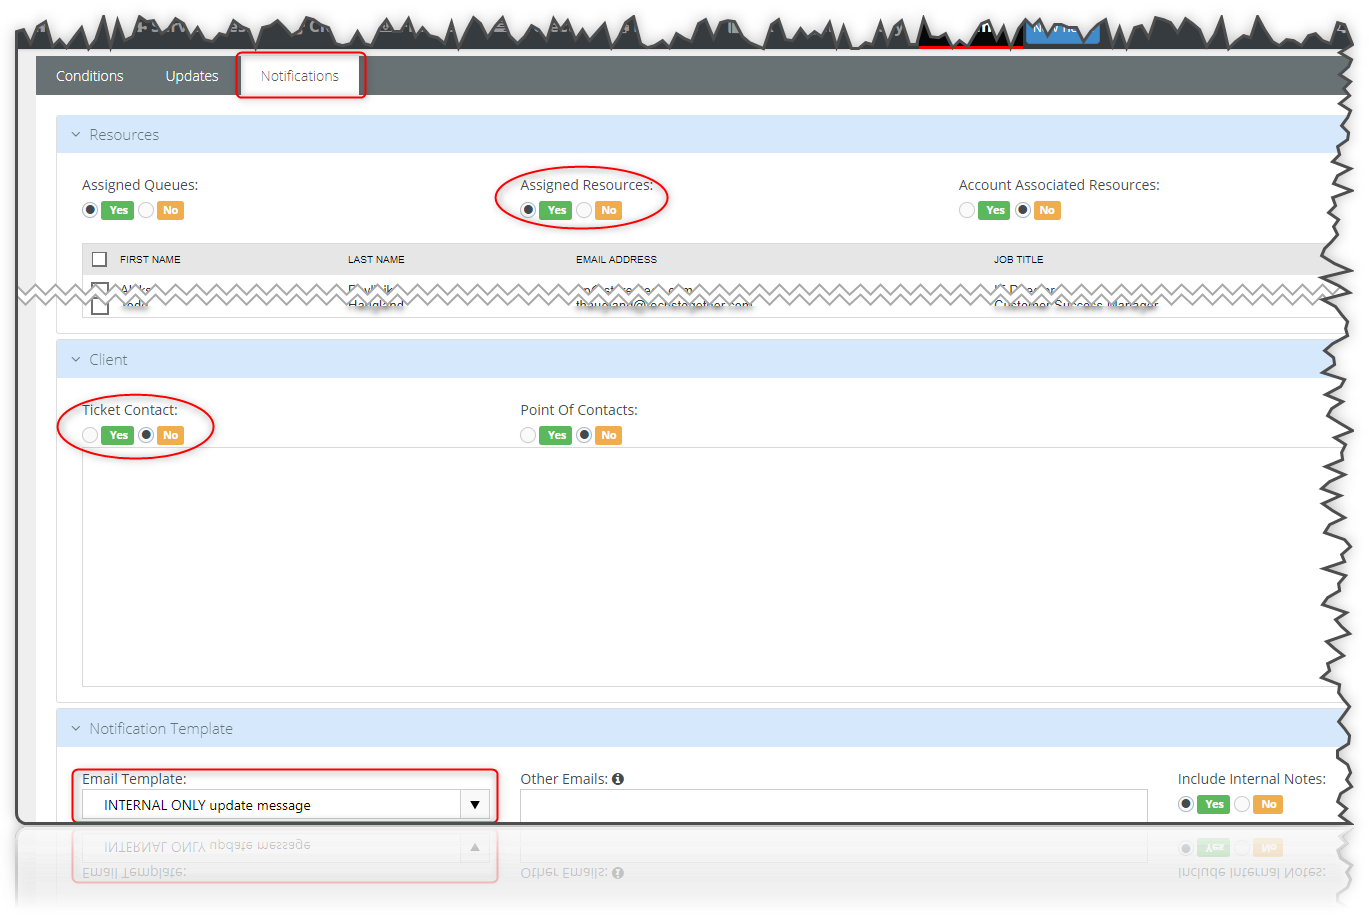Switch to the Updates tab
Screen dimensions: 1369x923
(x=191, y=75)
